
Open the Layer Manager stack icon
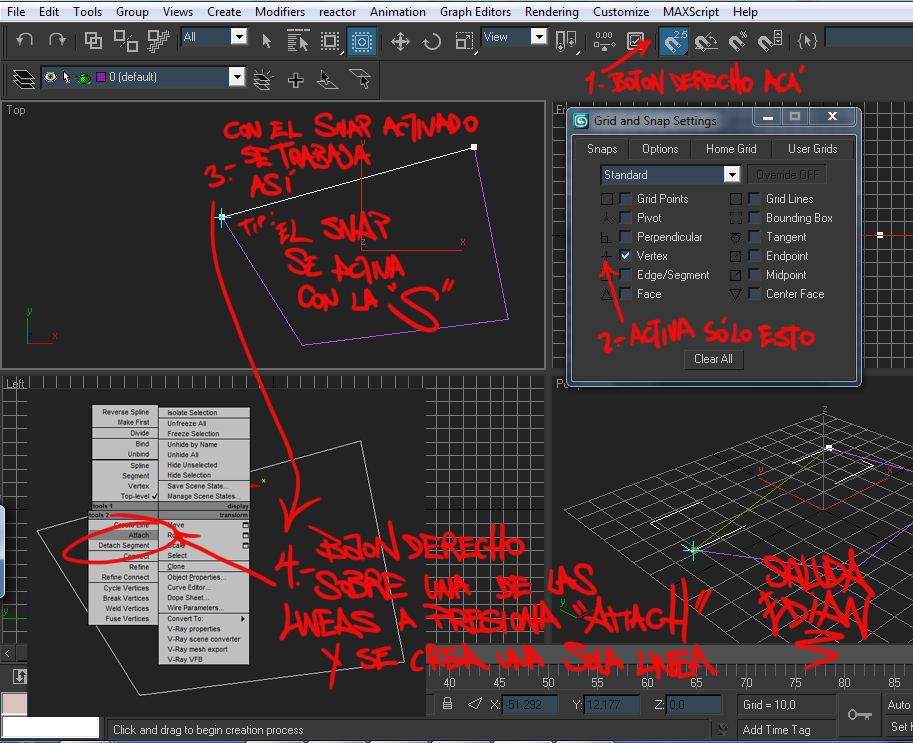coord(23,79)
